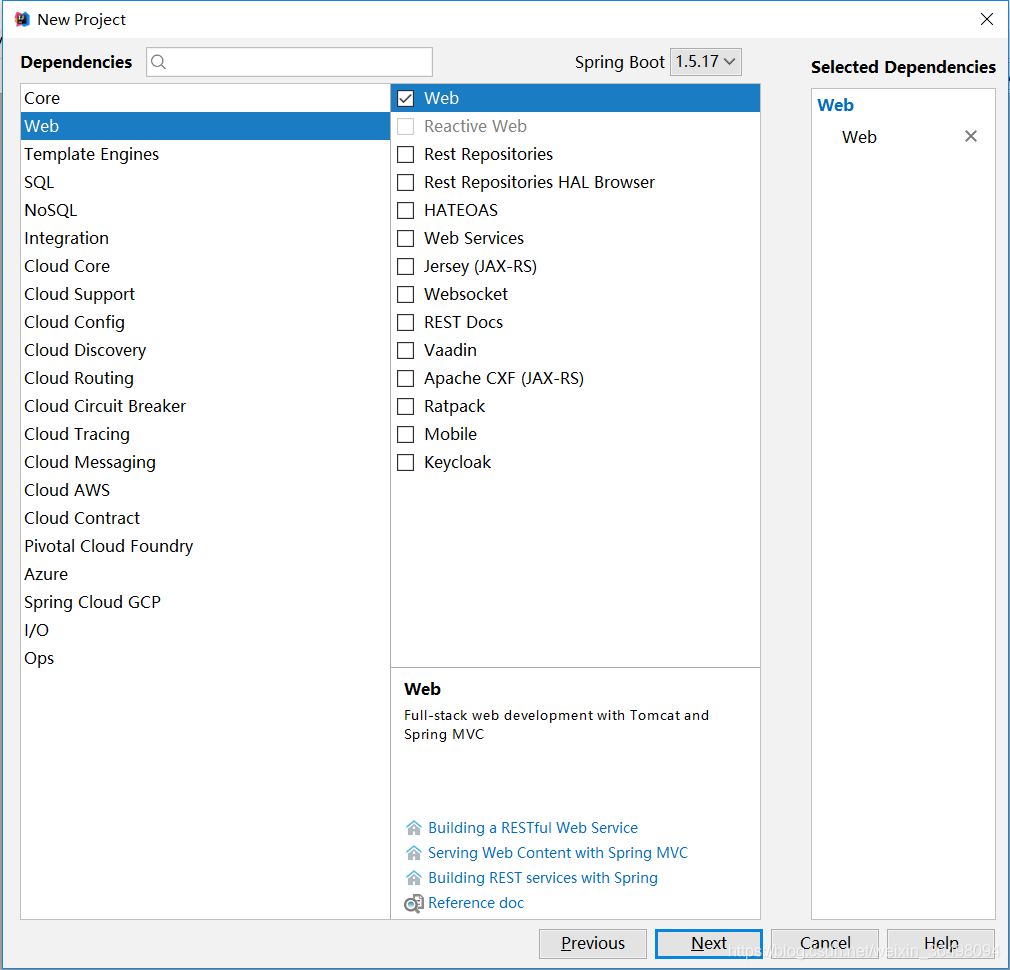The height and width of the screenshot is (970, 1010).
Task: Select the NoSQL category
Action: [x=205, y=211]
